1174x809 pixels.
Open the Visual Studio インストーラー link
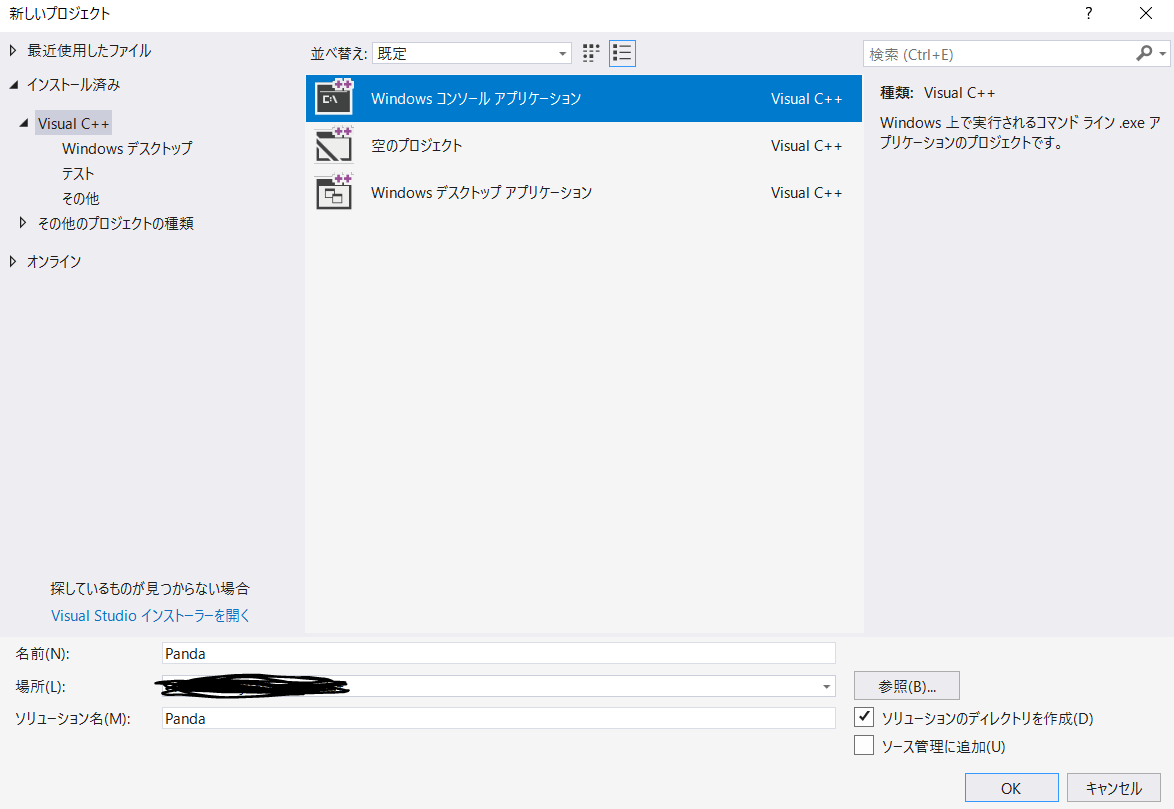150,615
